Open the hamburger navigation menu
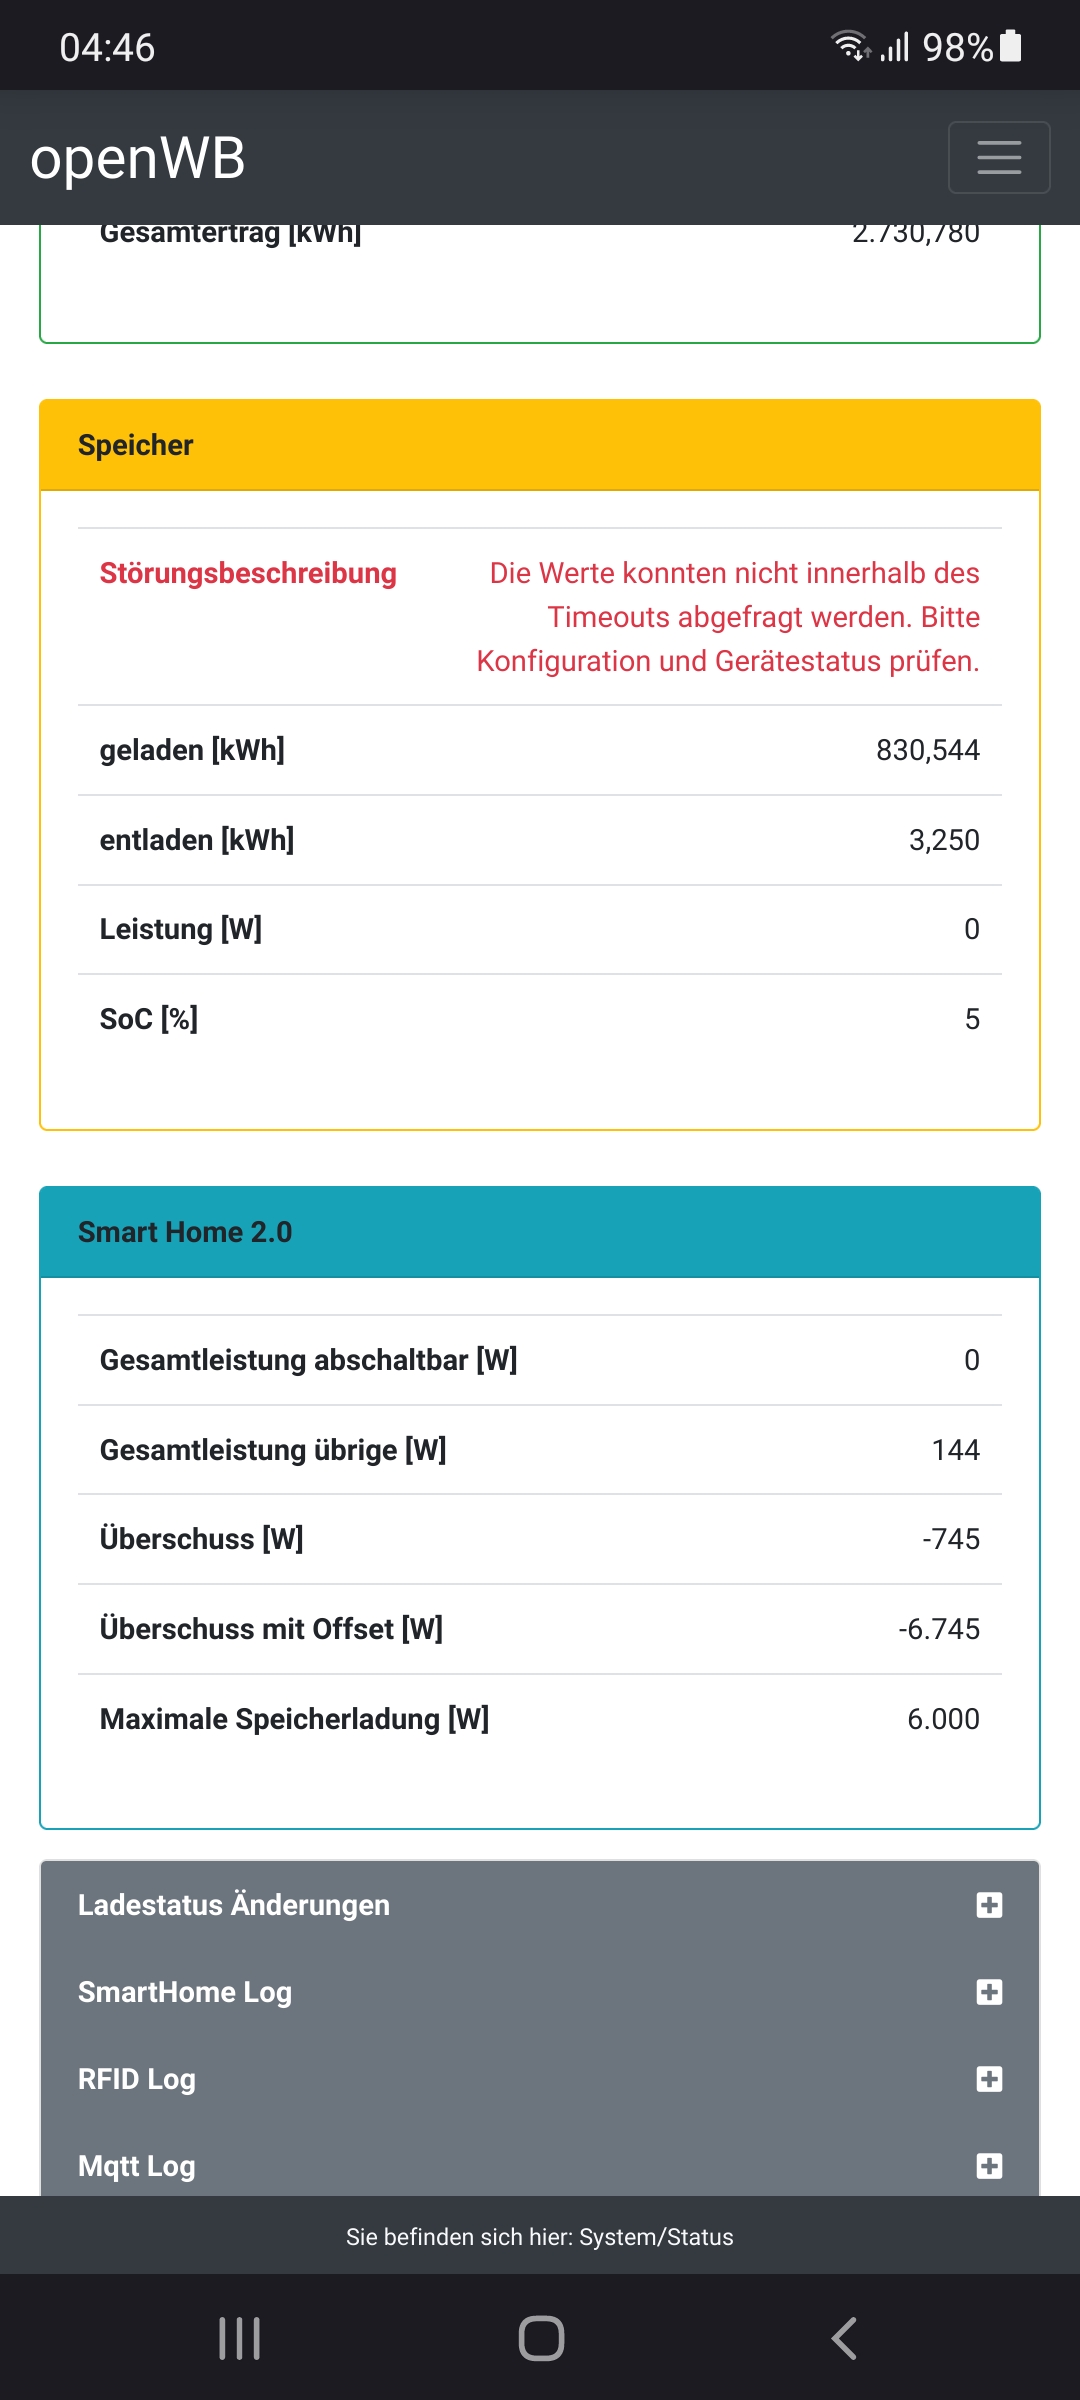 click(x=998, y=157)
